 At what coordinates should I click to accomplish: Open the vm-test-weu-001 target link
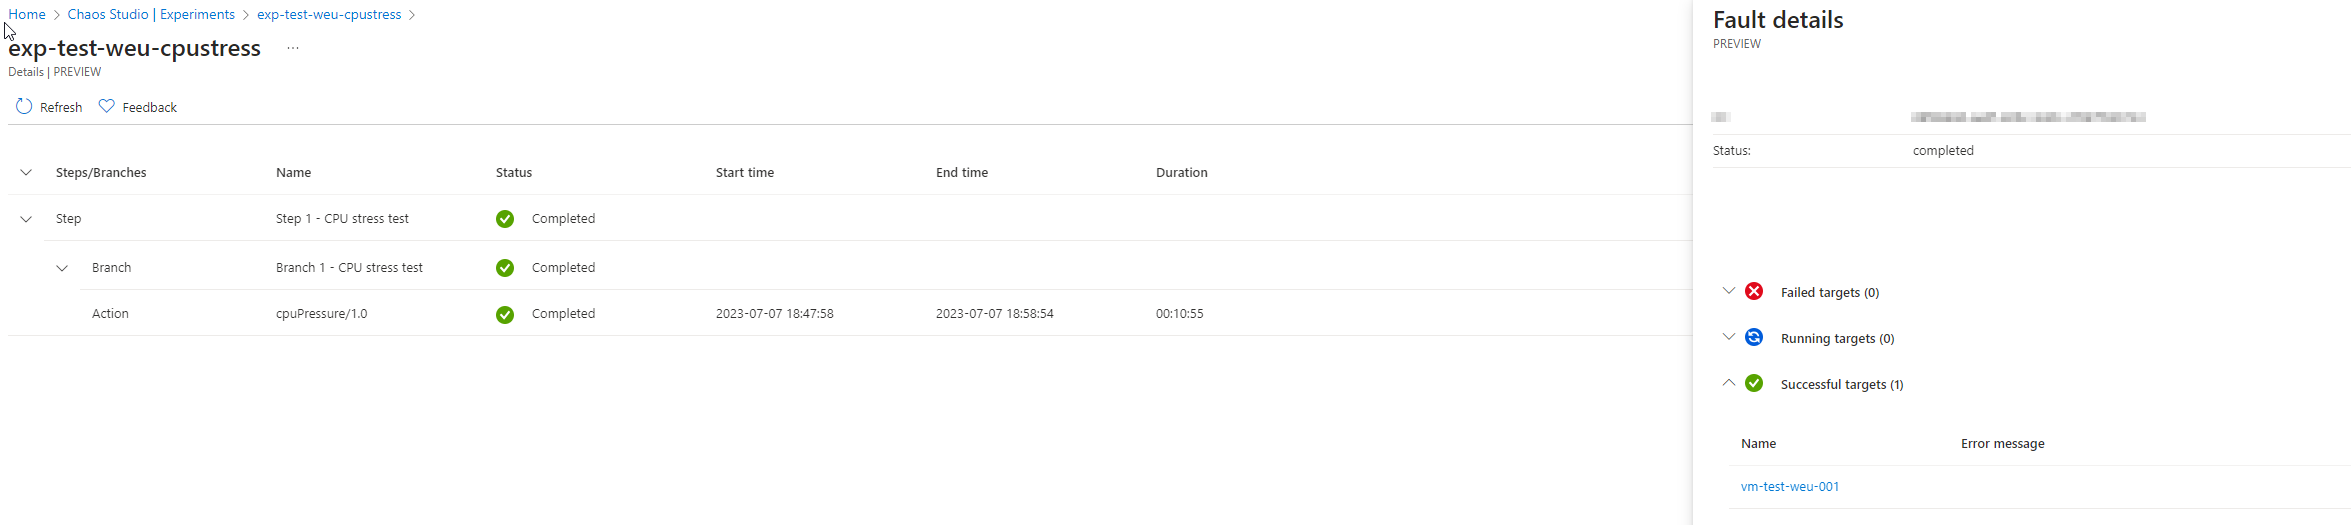pyautogui.click(x=1790, y=487)
